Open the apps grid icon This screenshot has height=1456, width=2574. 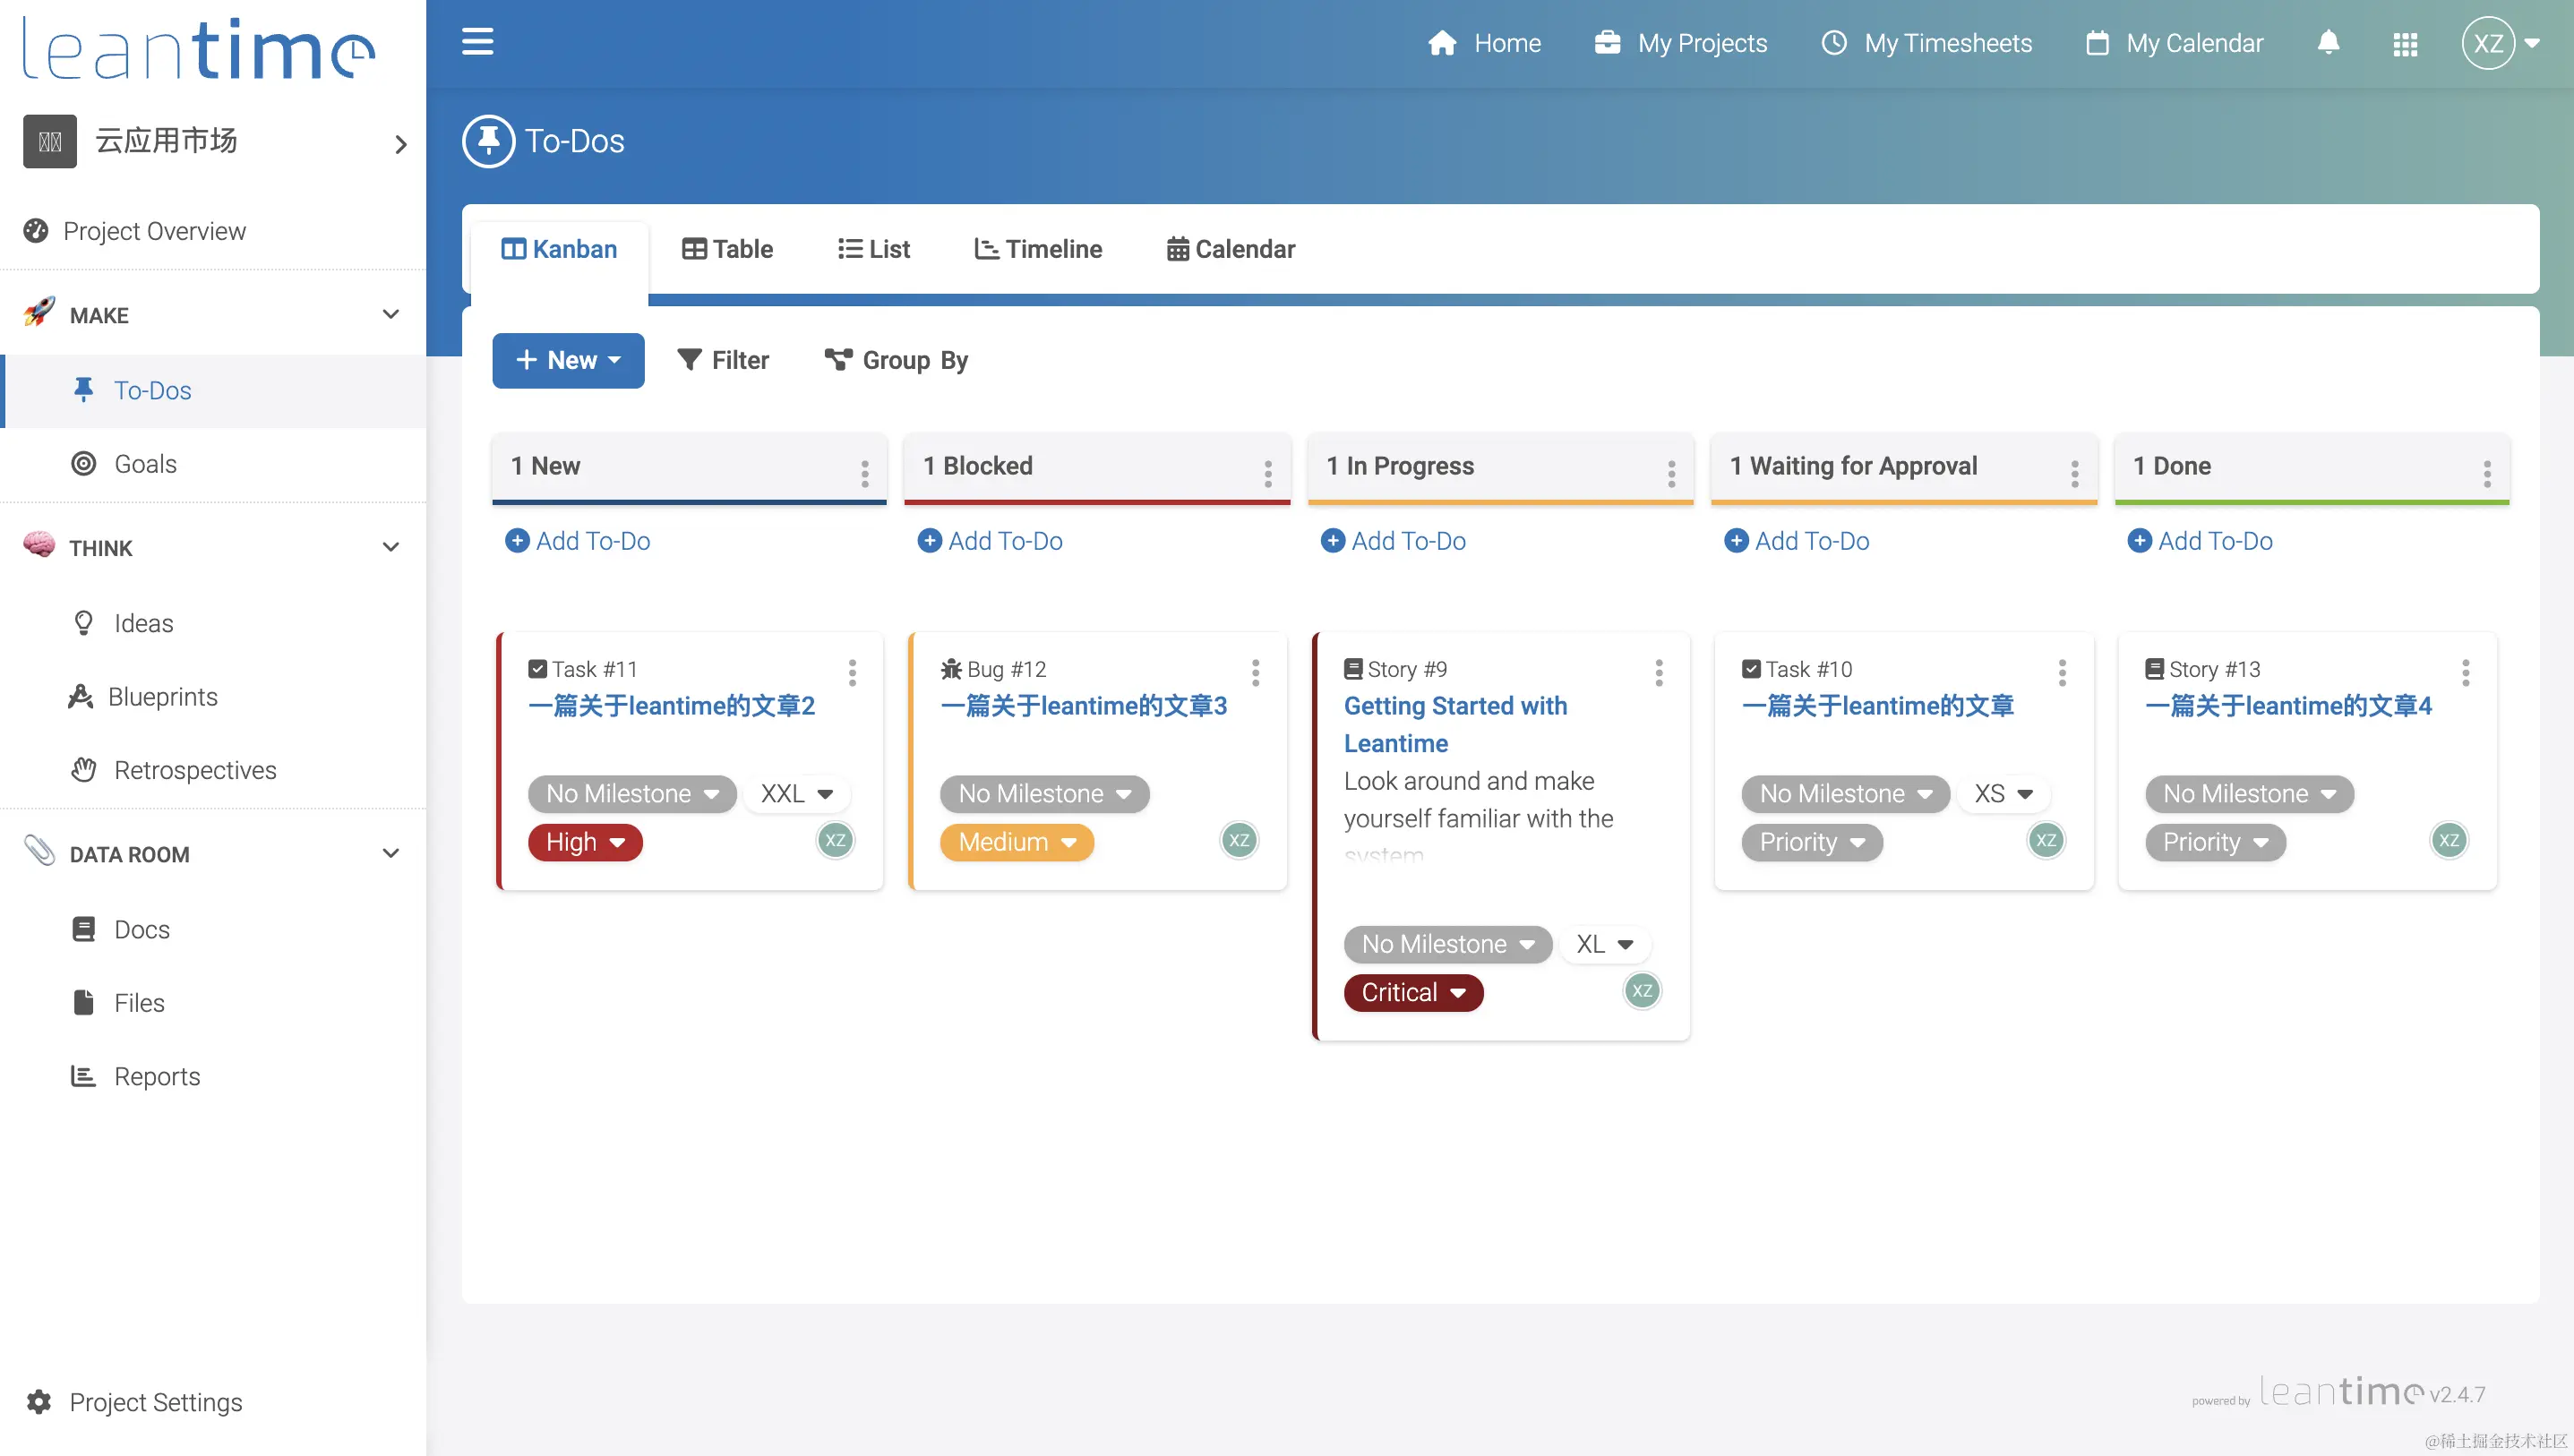2405,44
